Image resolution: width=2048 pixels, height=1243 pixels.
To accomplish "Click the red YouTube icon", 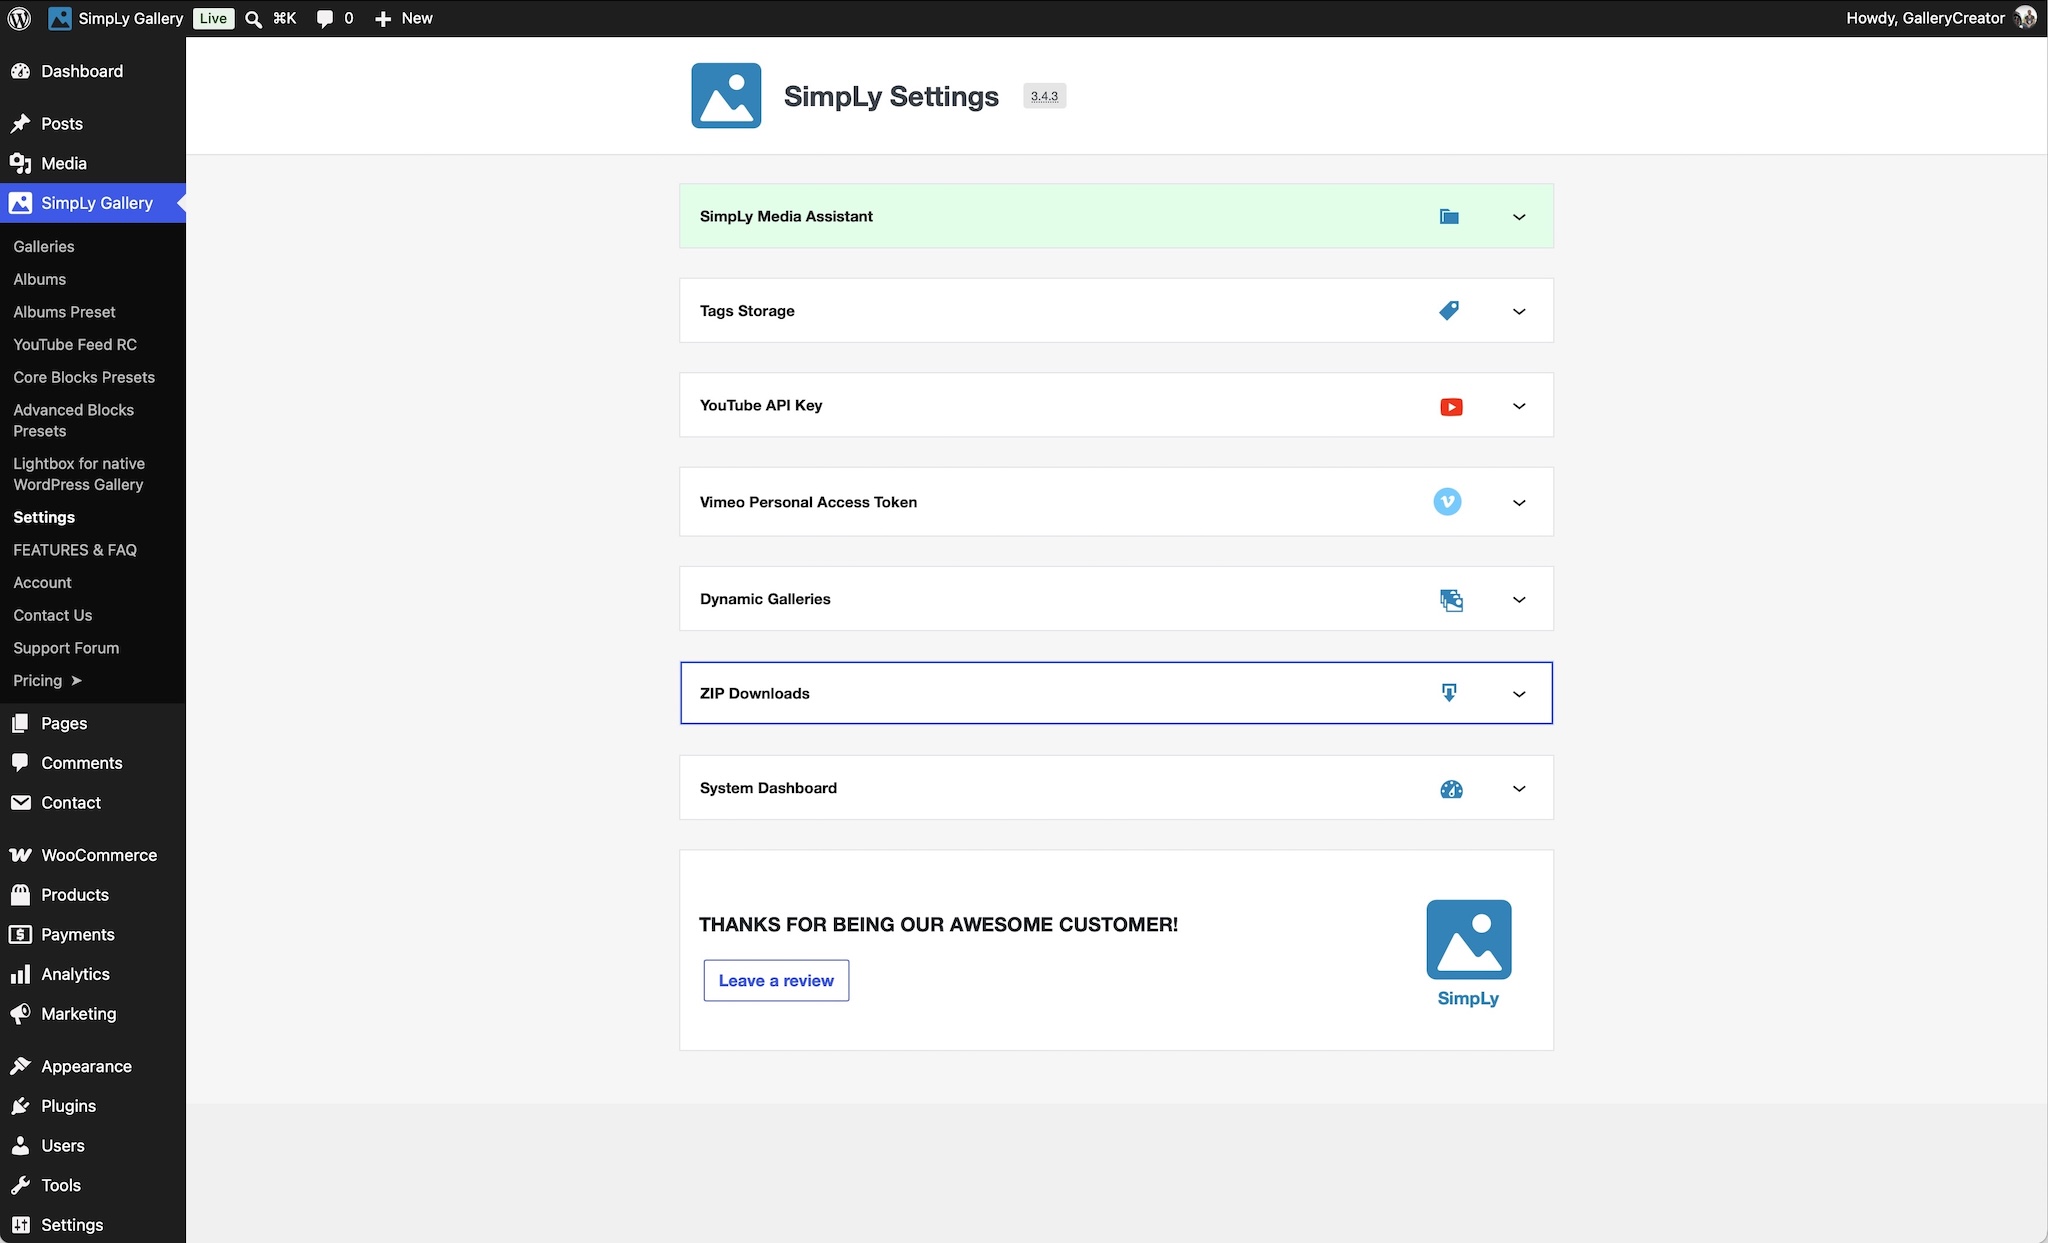I will tap(1451, 406).
